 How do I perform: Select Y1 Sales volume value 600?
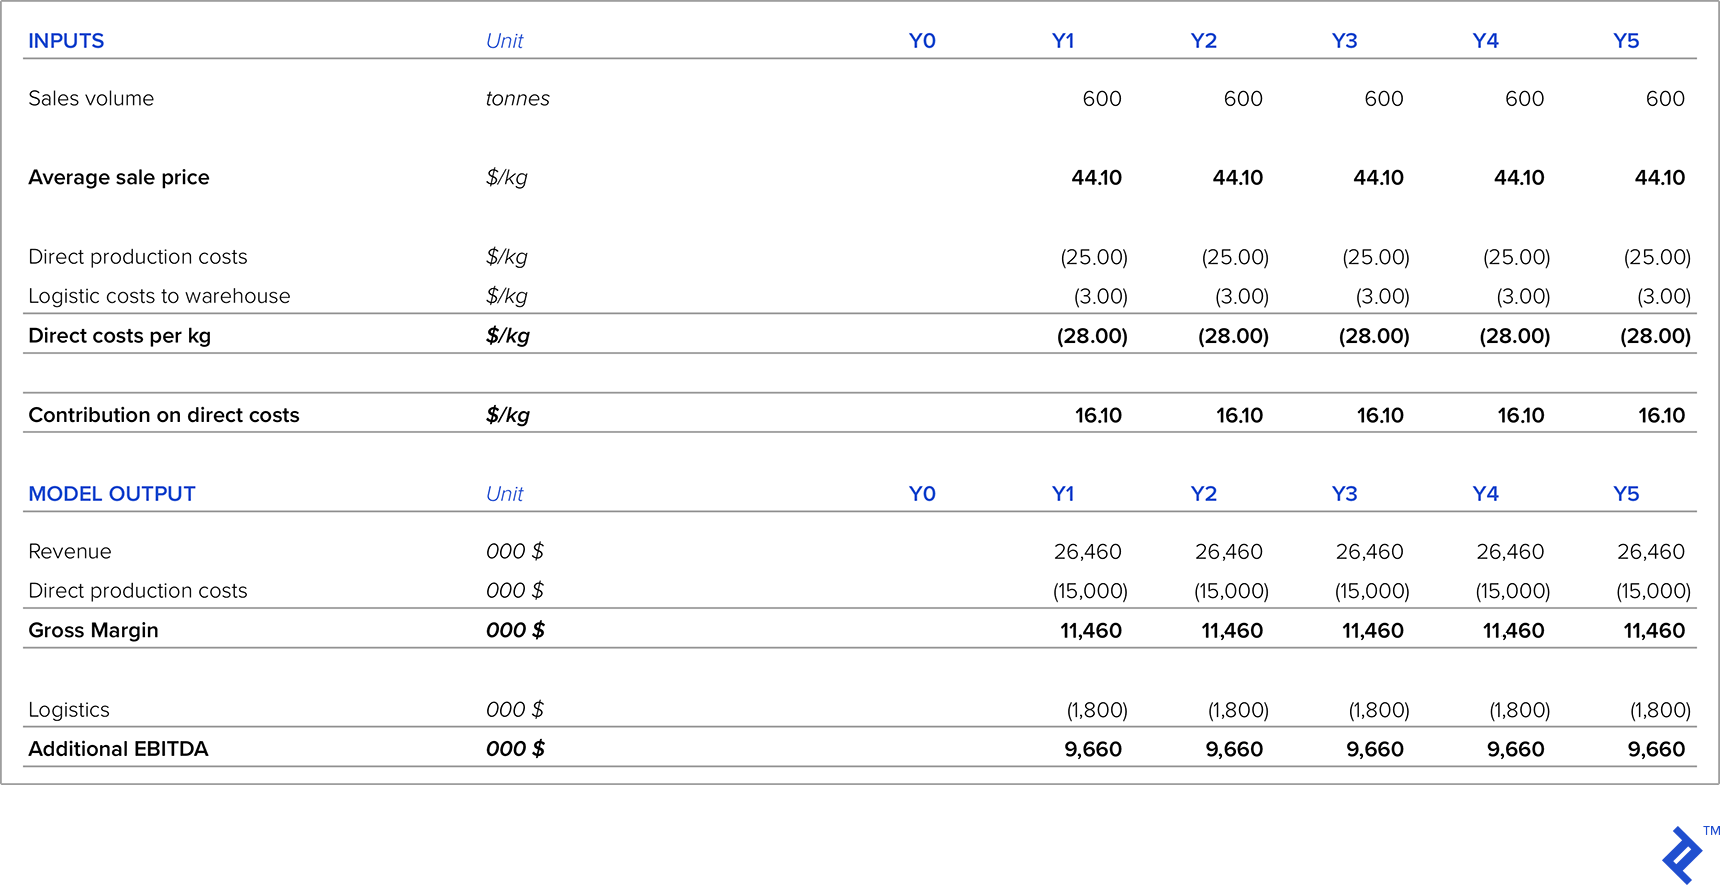pyautogui.click(x=1101, y=99)
